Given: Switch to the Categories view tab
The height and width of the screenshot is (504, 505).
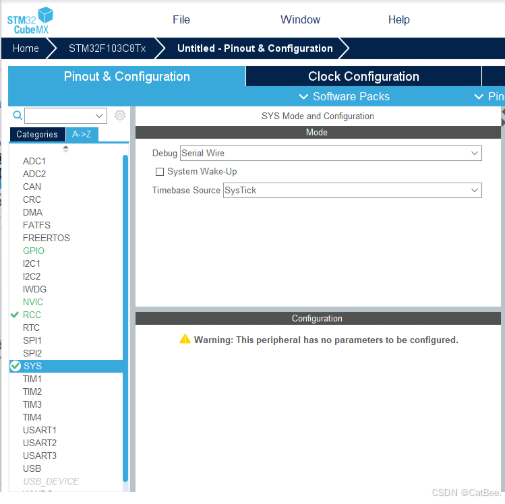Looking at the screenshot, I should [37, 134].
